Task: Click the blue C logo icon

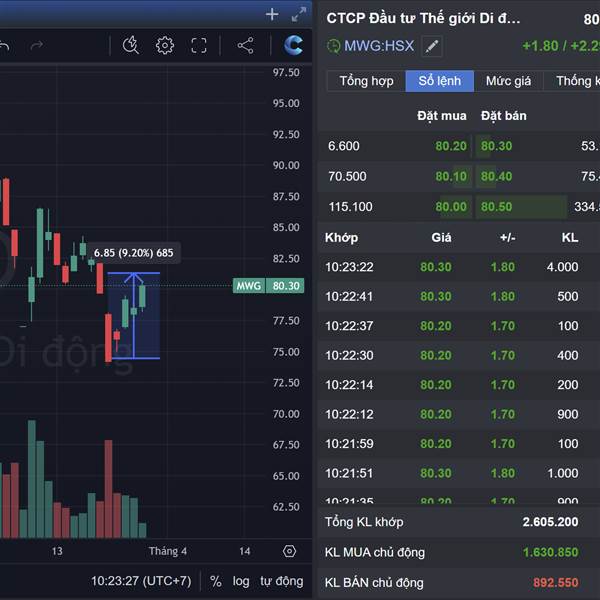Action: pyautogui.click(x=293, y=45)
